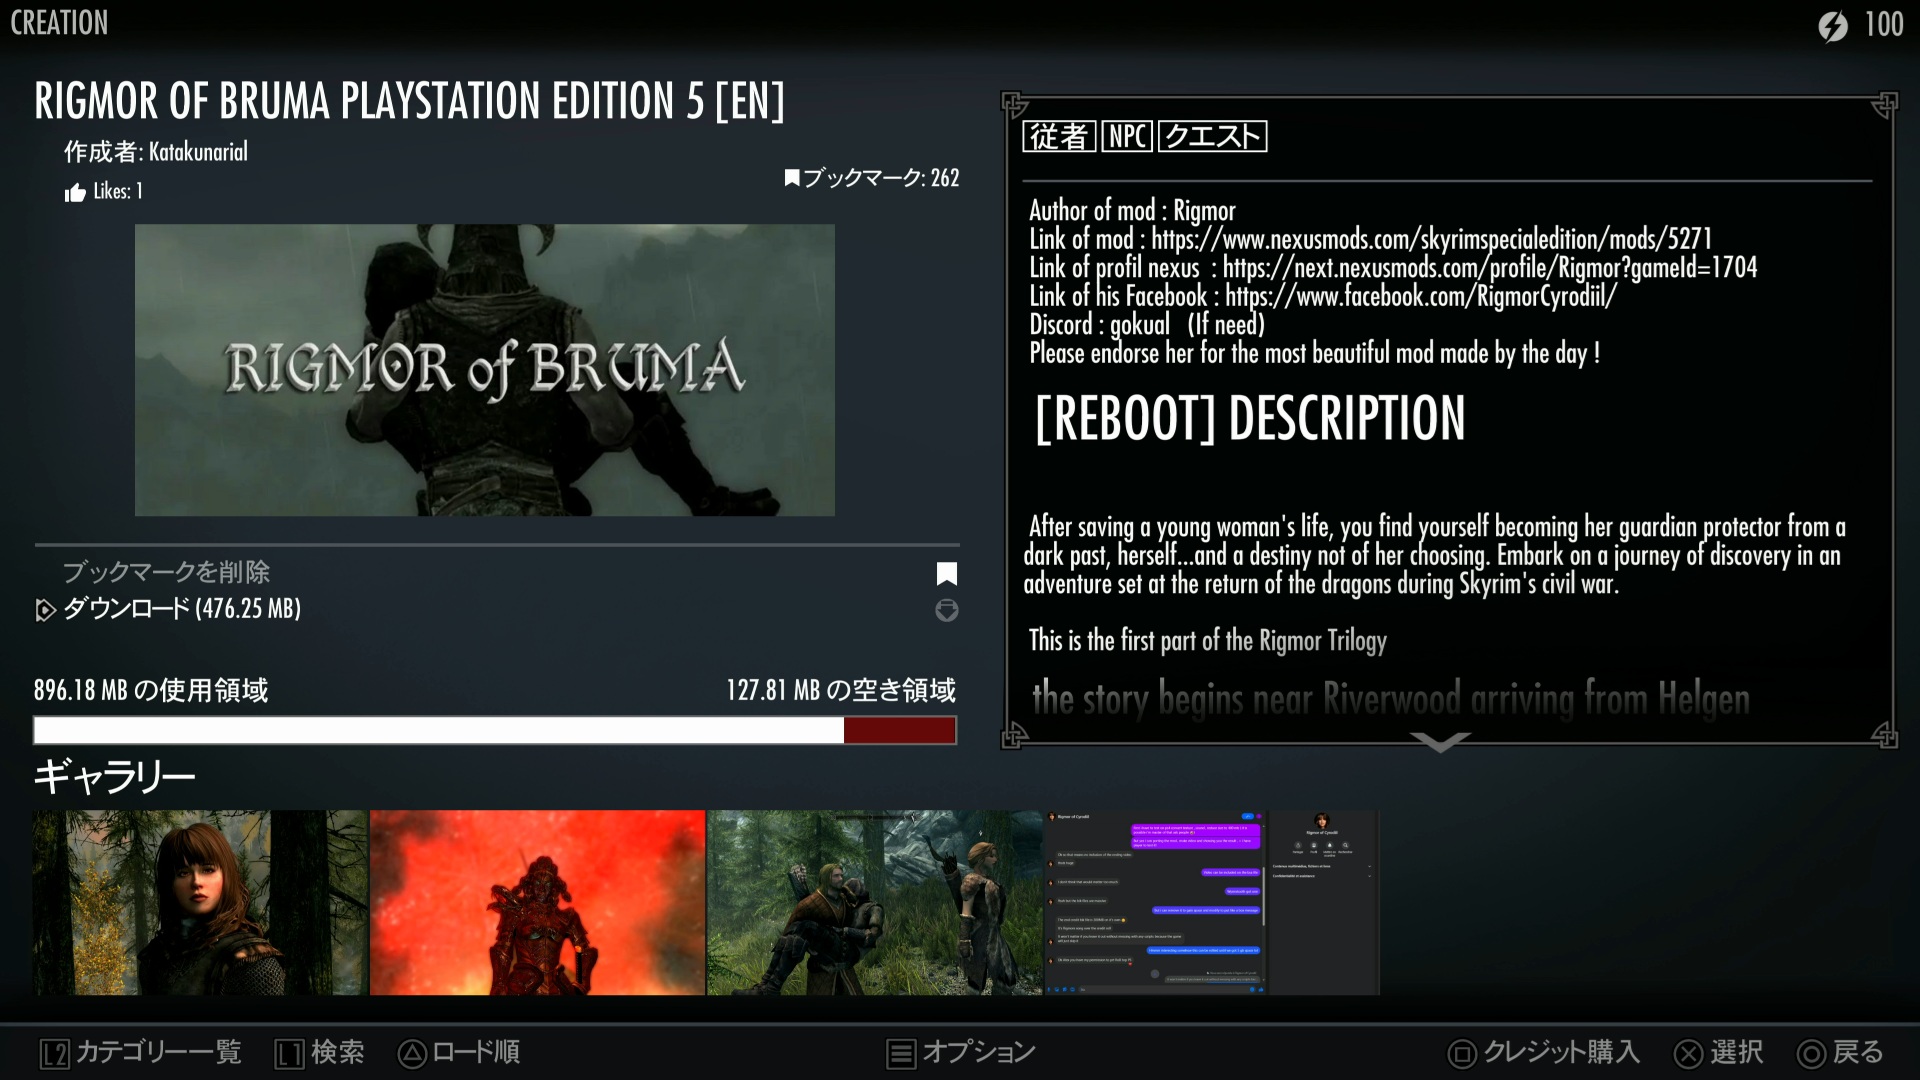Open オプション menu
This screenshot has width=1920, height=1080.
pos(979,1052)
